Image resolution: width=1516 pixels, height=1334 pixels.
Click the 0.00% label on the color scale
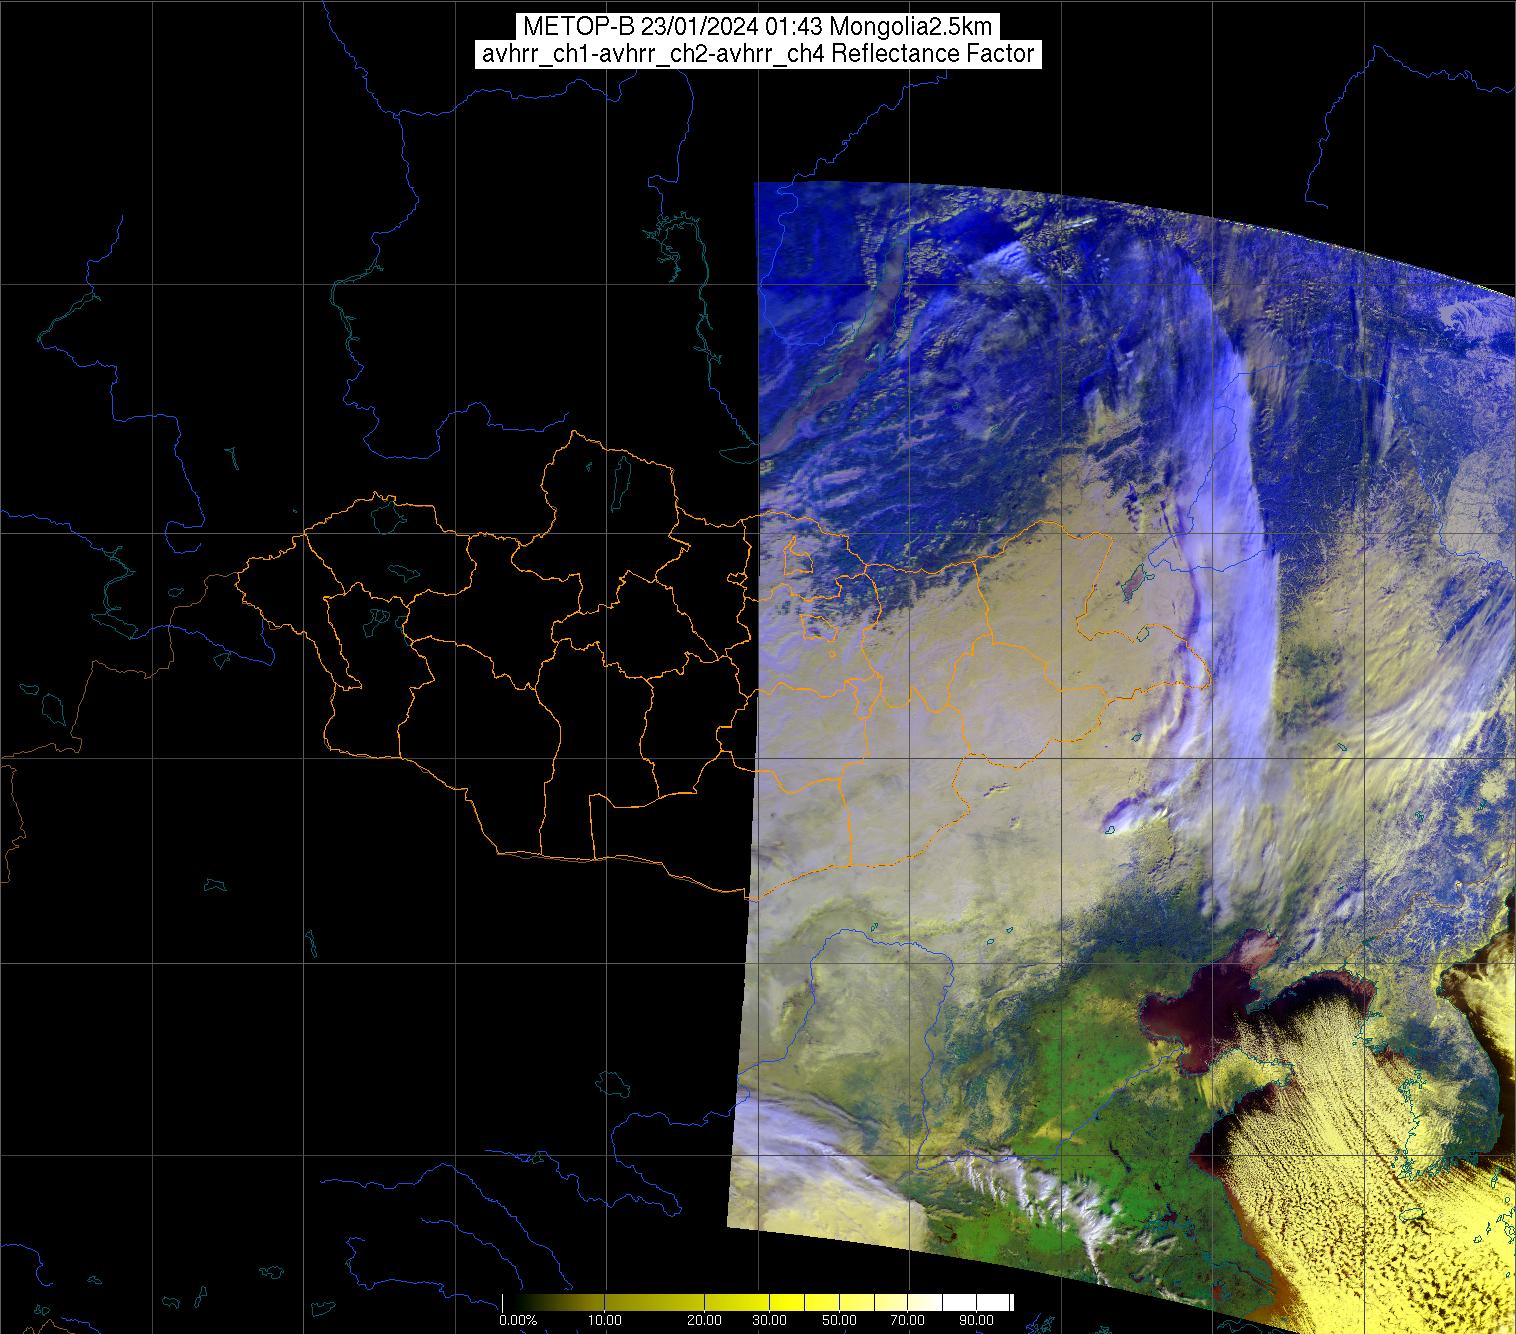tap(519, 1321)
